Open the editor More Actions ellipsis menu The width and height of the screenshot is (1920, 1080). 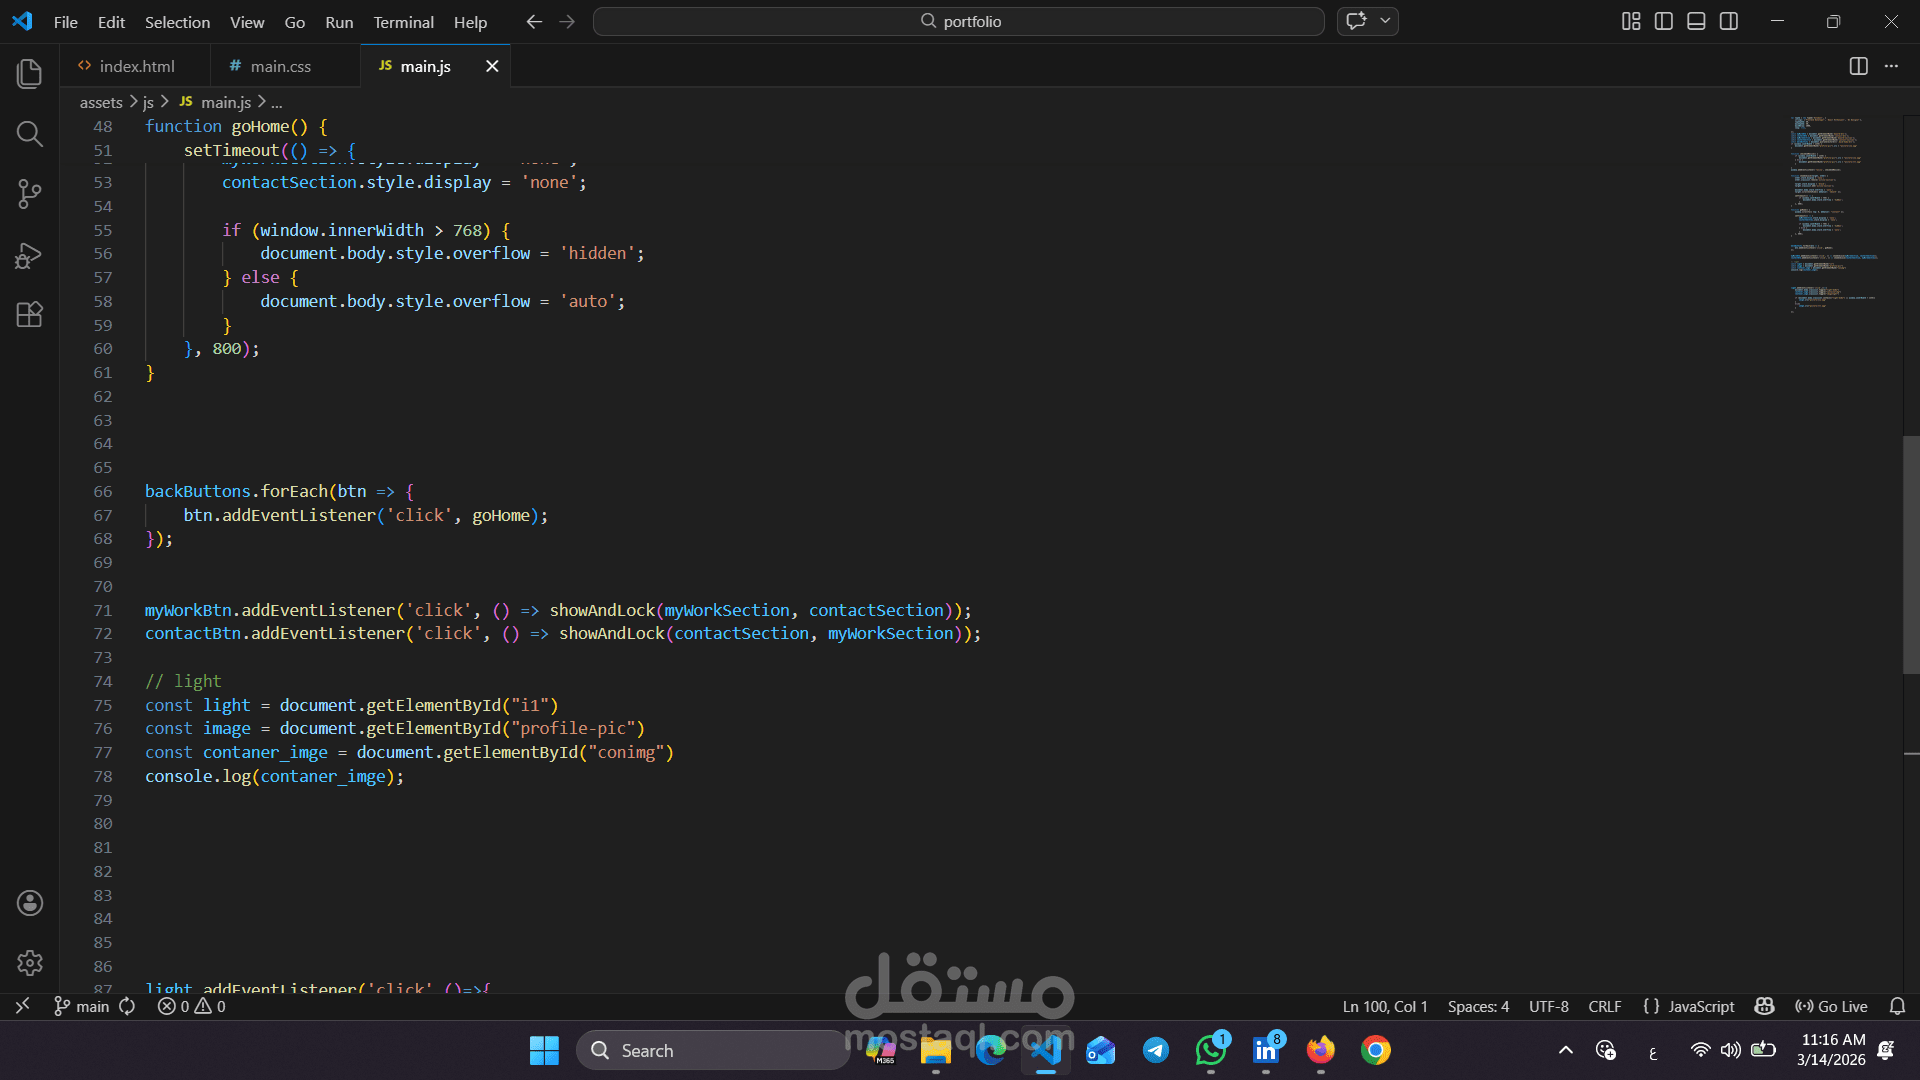tap(1891, 66)
